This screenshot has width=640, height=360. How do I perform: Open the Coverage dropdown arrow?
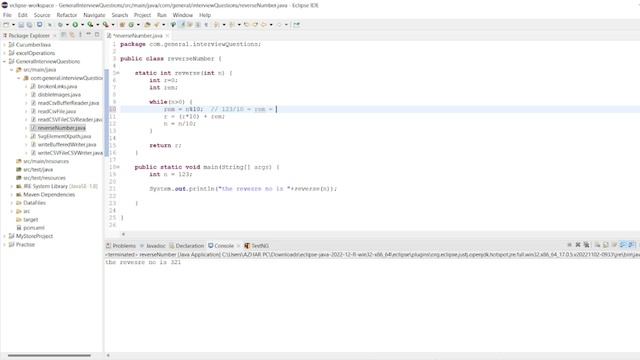(97, 24)
